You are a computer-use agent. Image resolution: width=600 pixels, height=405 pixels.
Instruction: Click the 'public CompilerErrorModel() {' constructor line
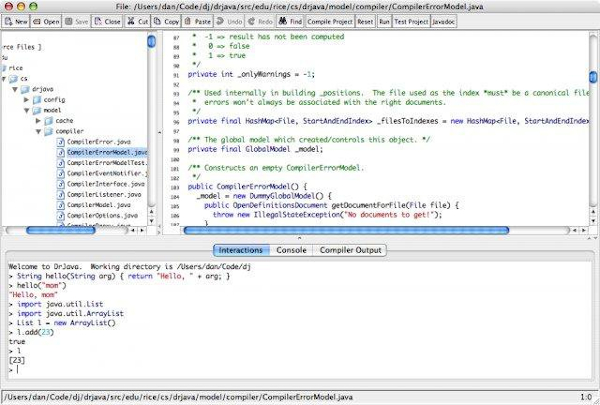point(247,186)
